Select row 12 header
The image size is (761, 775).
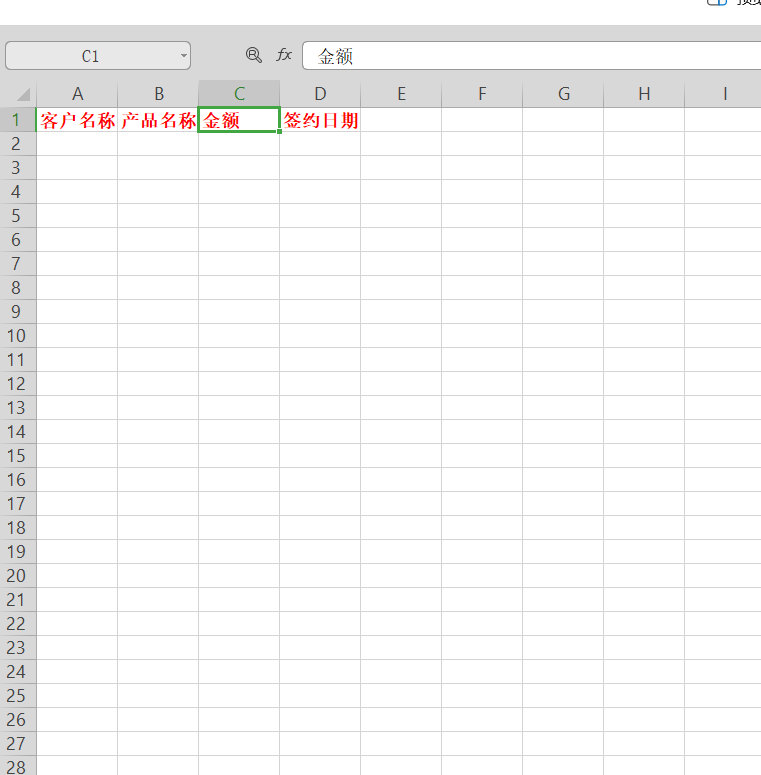coord(18,384)
